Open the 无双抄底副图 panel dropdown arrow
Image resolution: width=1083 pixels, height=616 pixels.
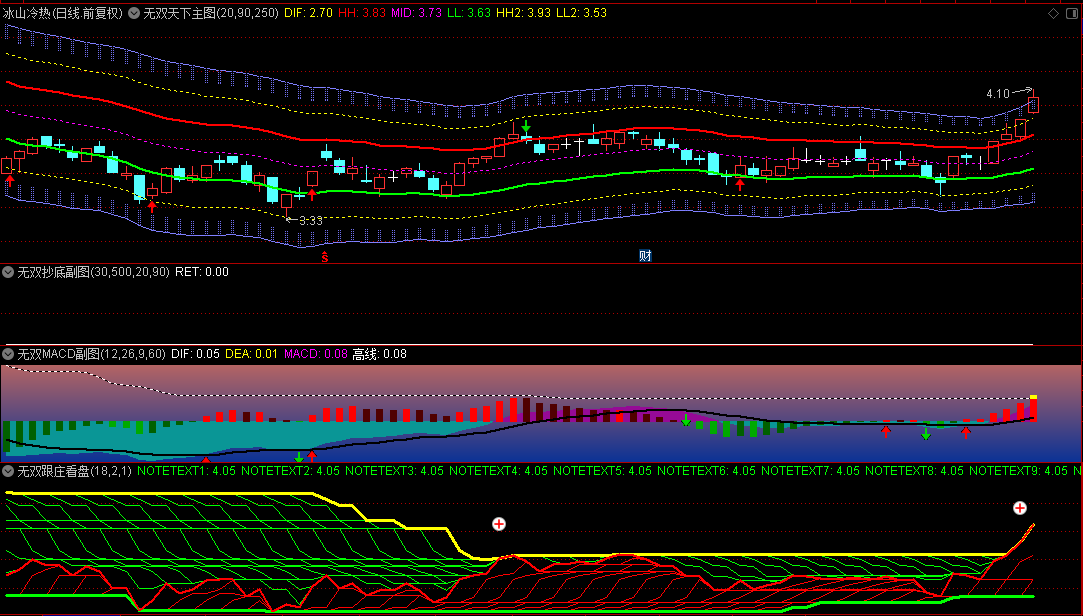point(8,272)
